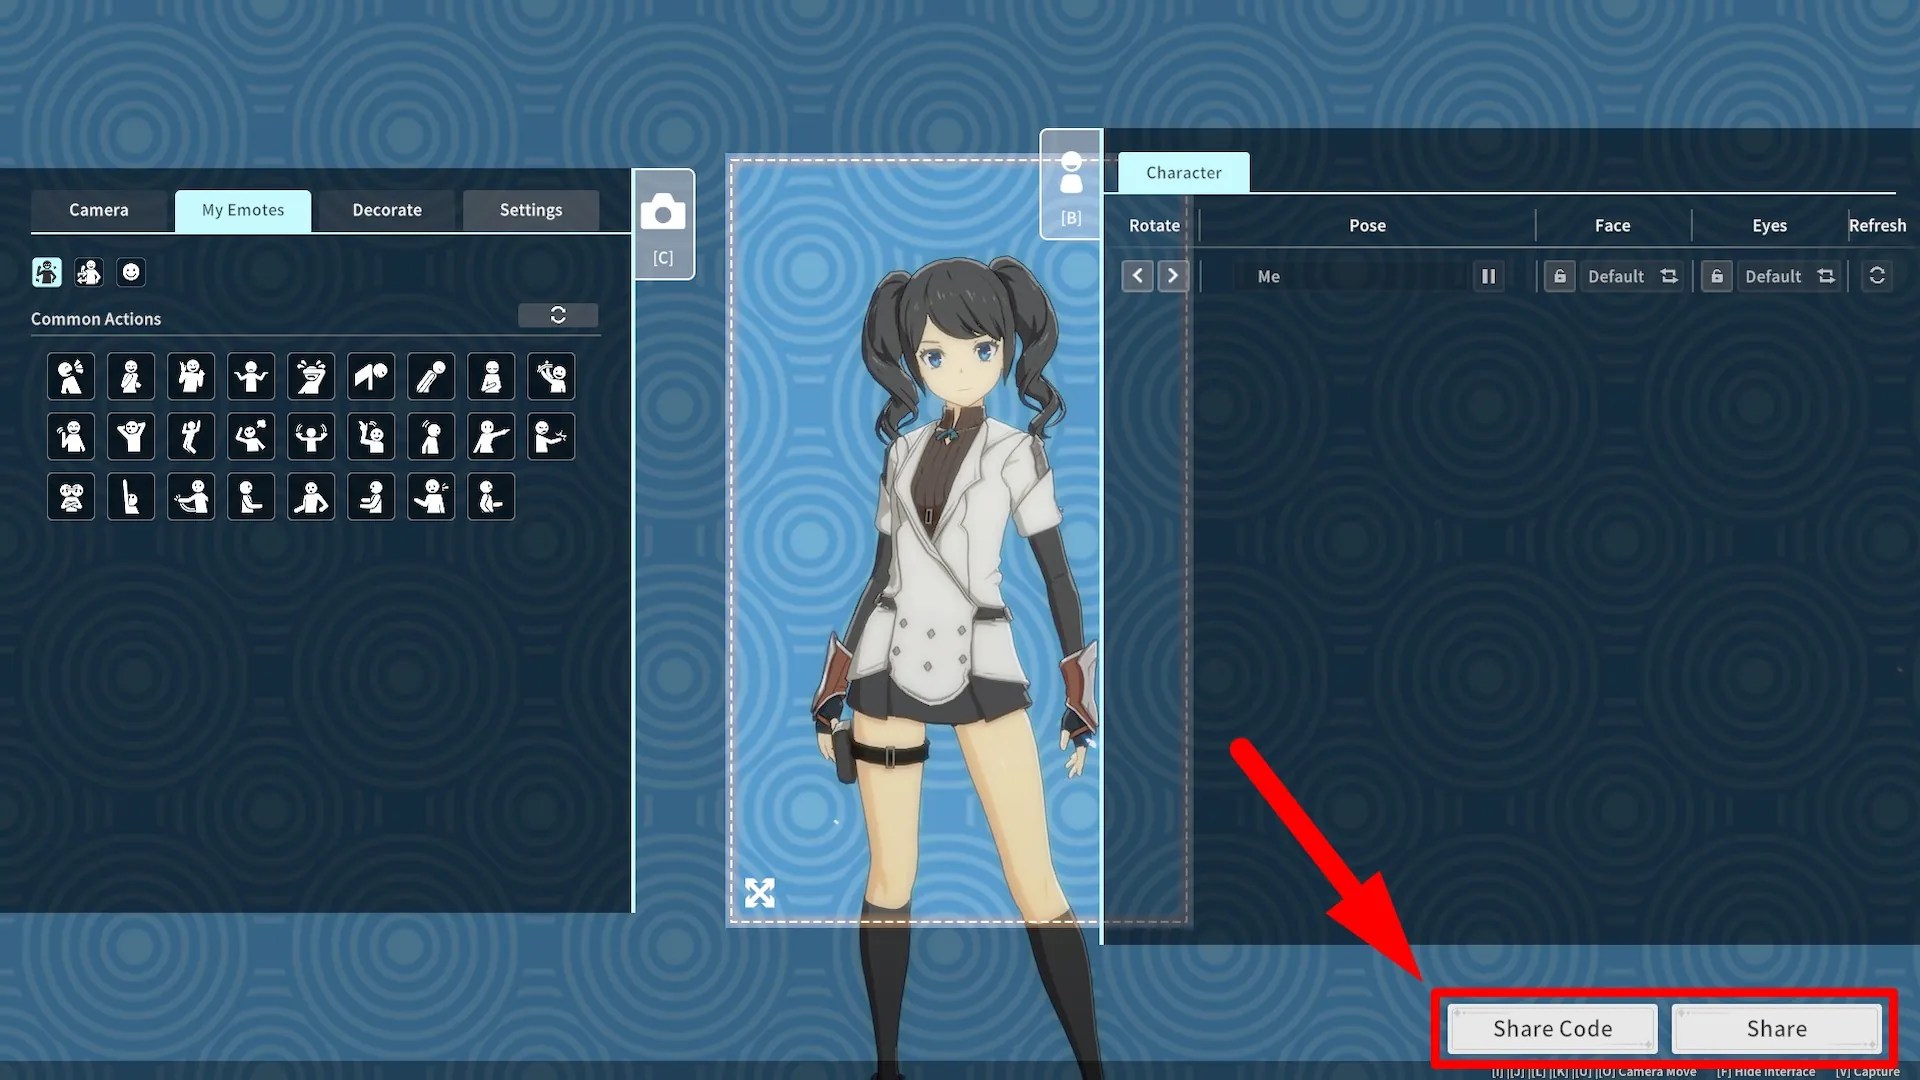Select the shrug emote action
Viewport: 1920px width, 1080px height.
coord(251,377)
